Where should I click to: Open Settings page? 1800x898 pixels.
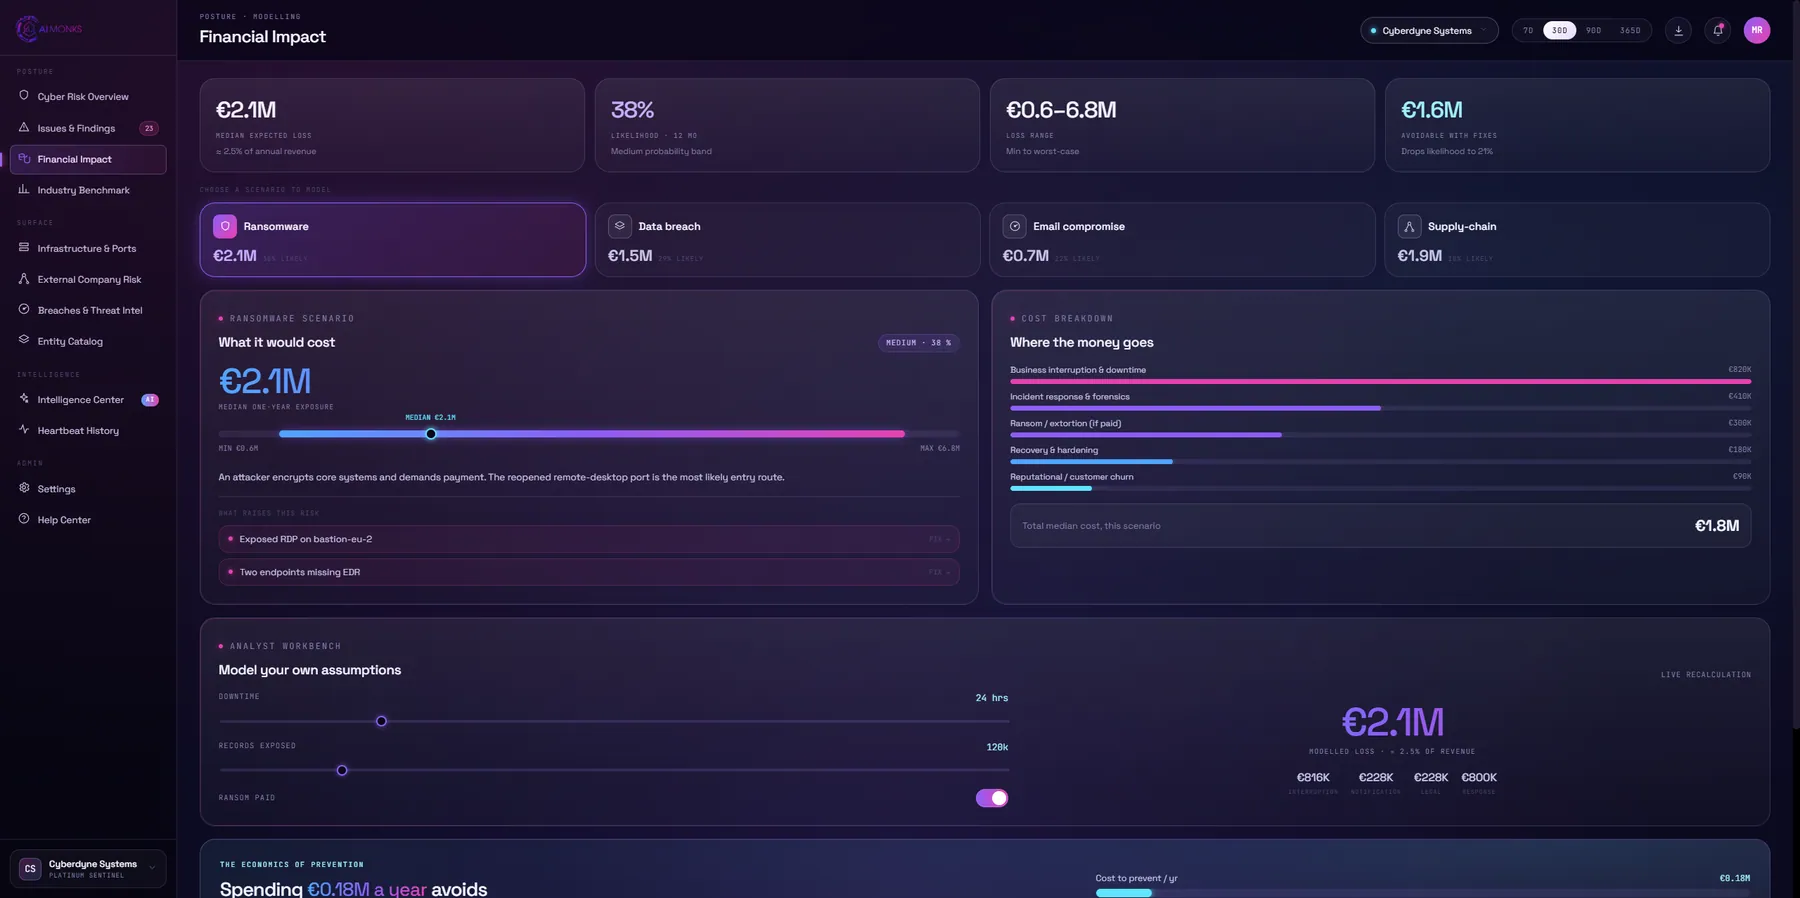click(88, 489)
